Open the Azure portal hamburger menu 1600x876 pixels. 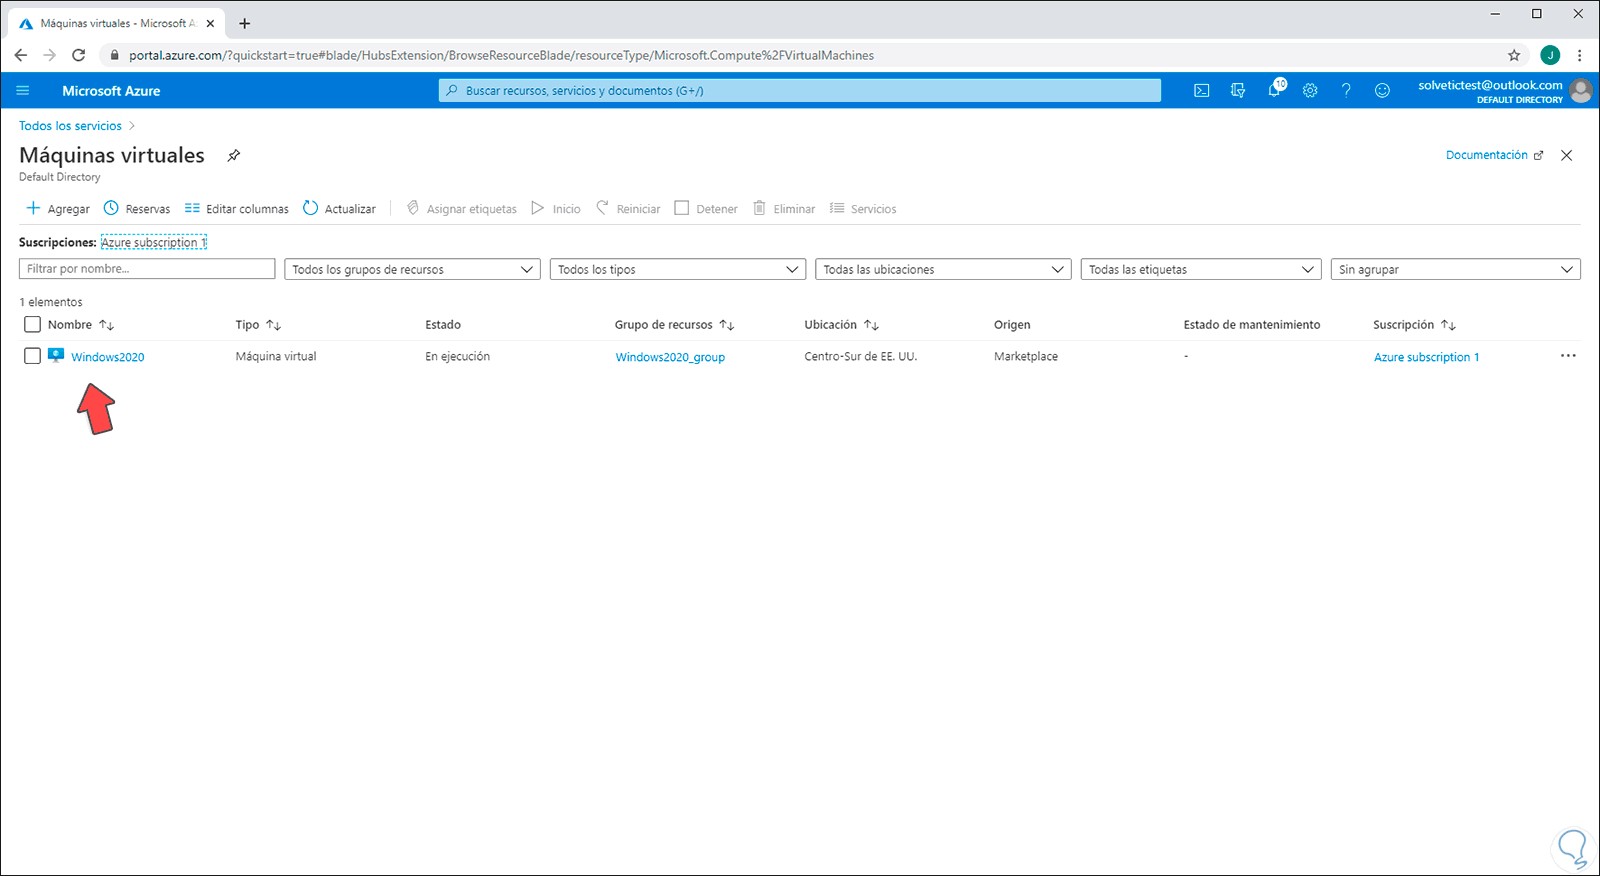[23, 91]
